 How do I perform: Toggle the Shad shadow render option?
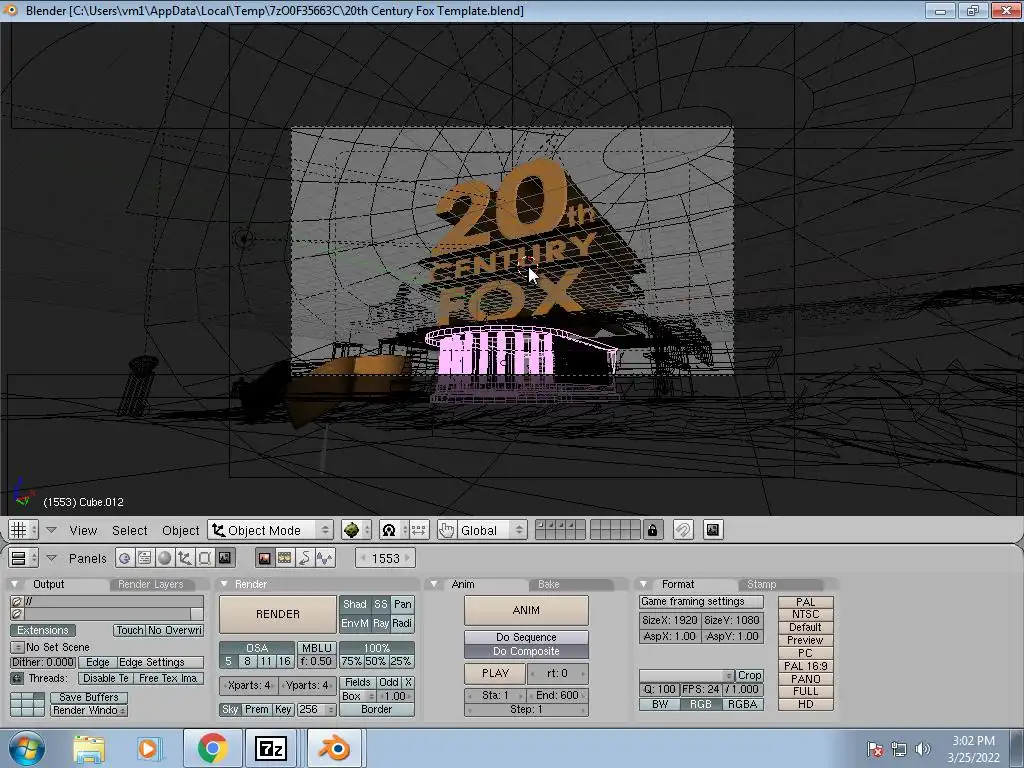click(x=355, y=604)
